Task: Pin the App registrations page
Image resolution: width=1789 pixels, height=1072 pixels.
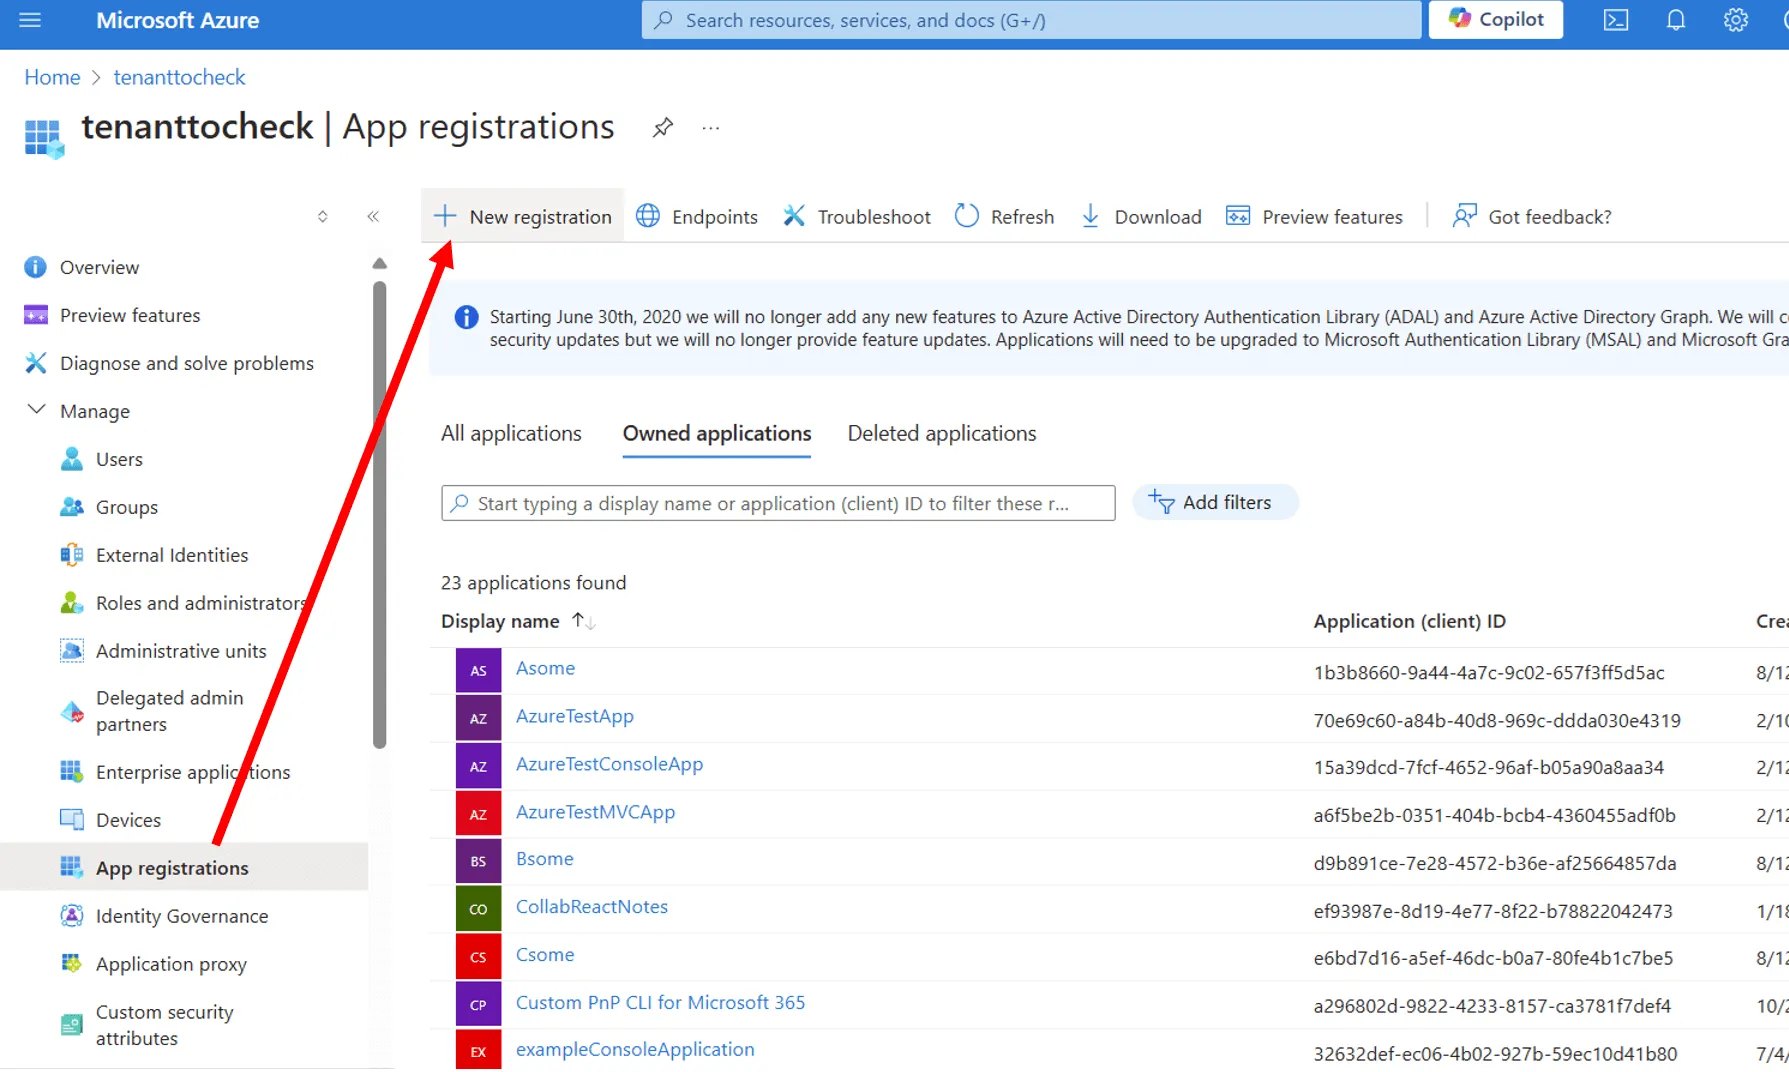Action: pyautogui.click(x=661, y=127)
